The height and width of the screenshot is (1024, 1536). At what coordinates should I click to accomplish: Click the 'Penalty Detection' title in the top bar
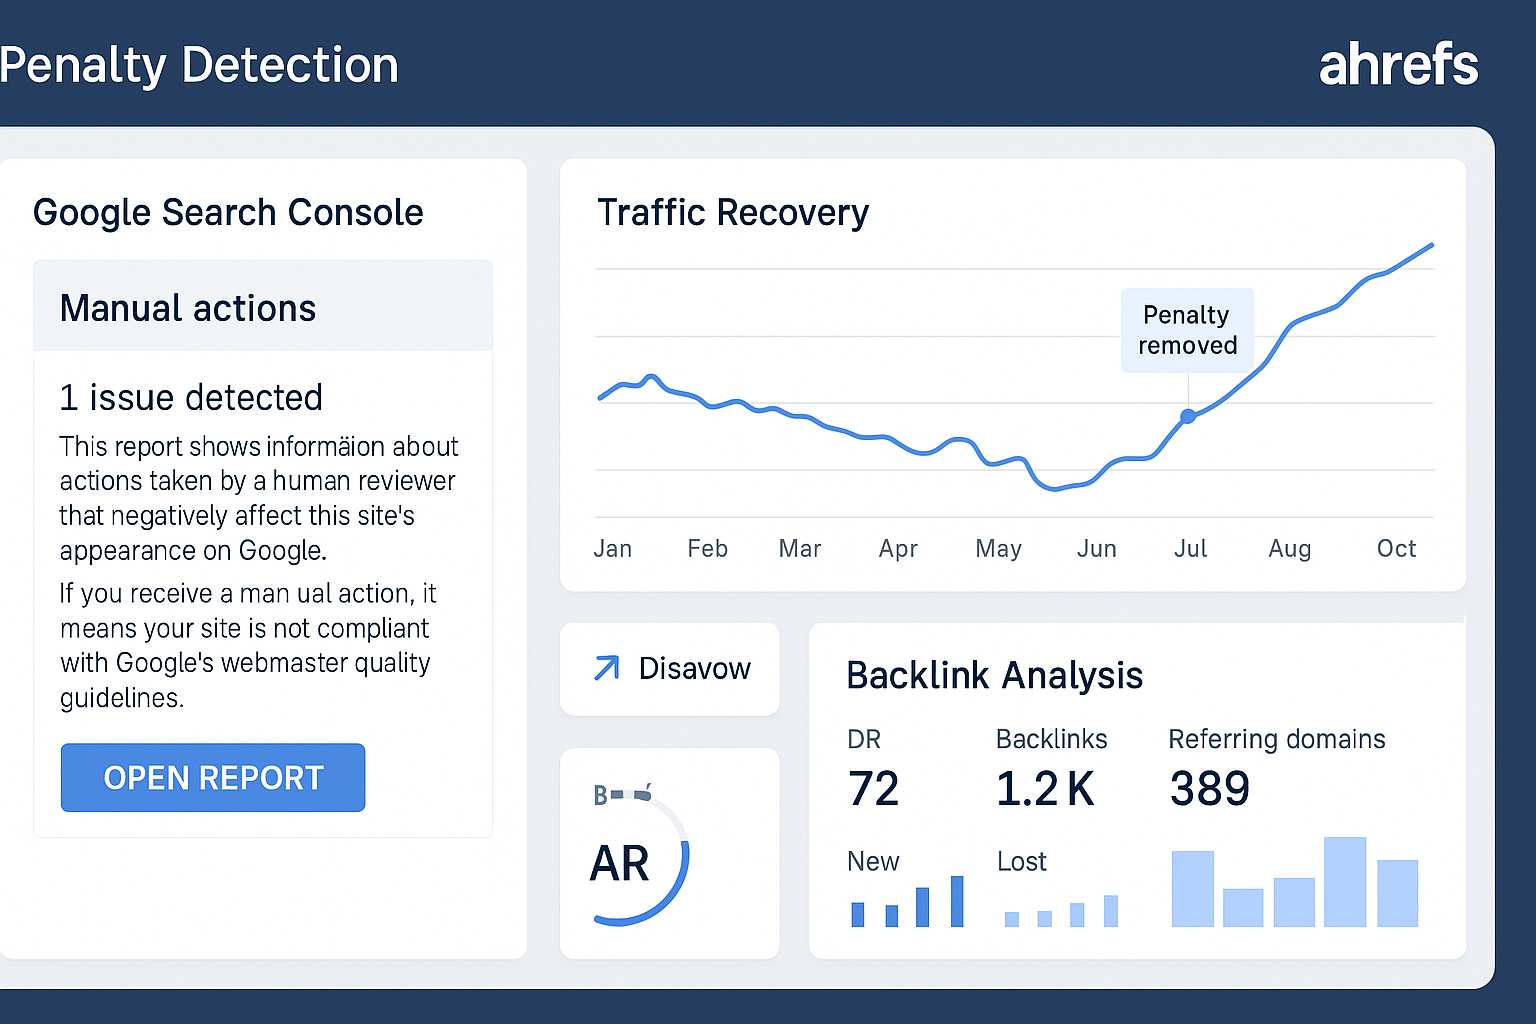(x=198, y=65)
